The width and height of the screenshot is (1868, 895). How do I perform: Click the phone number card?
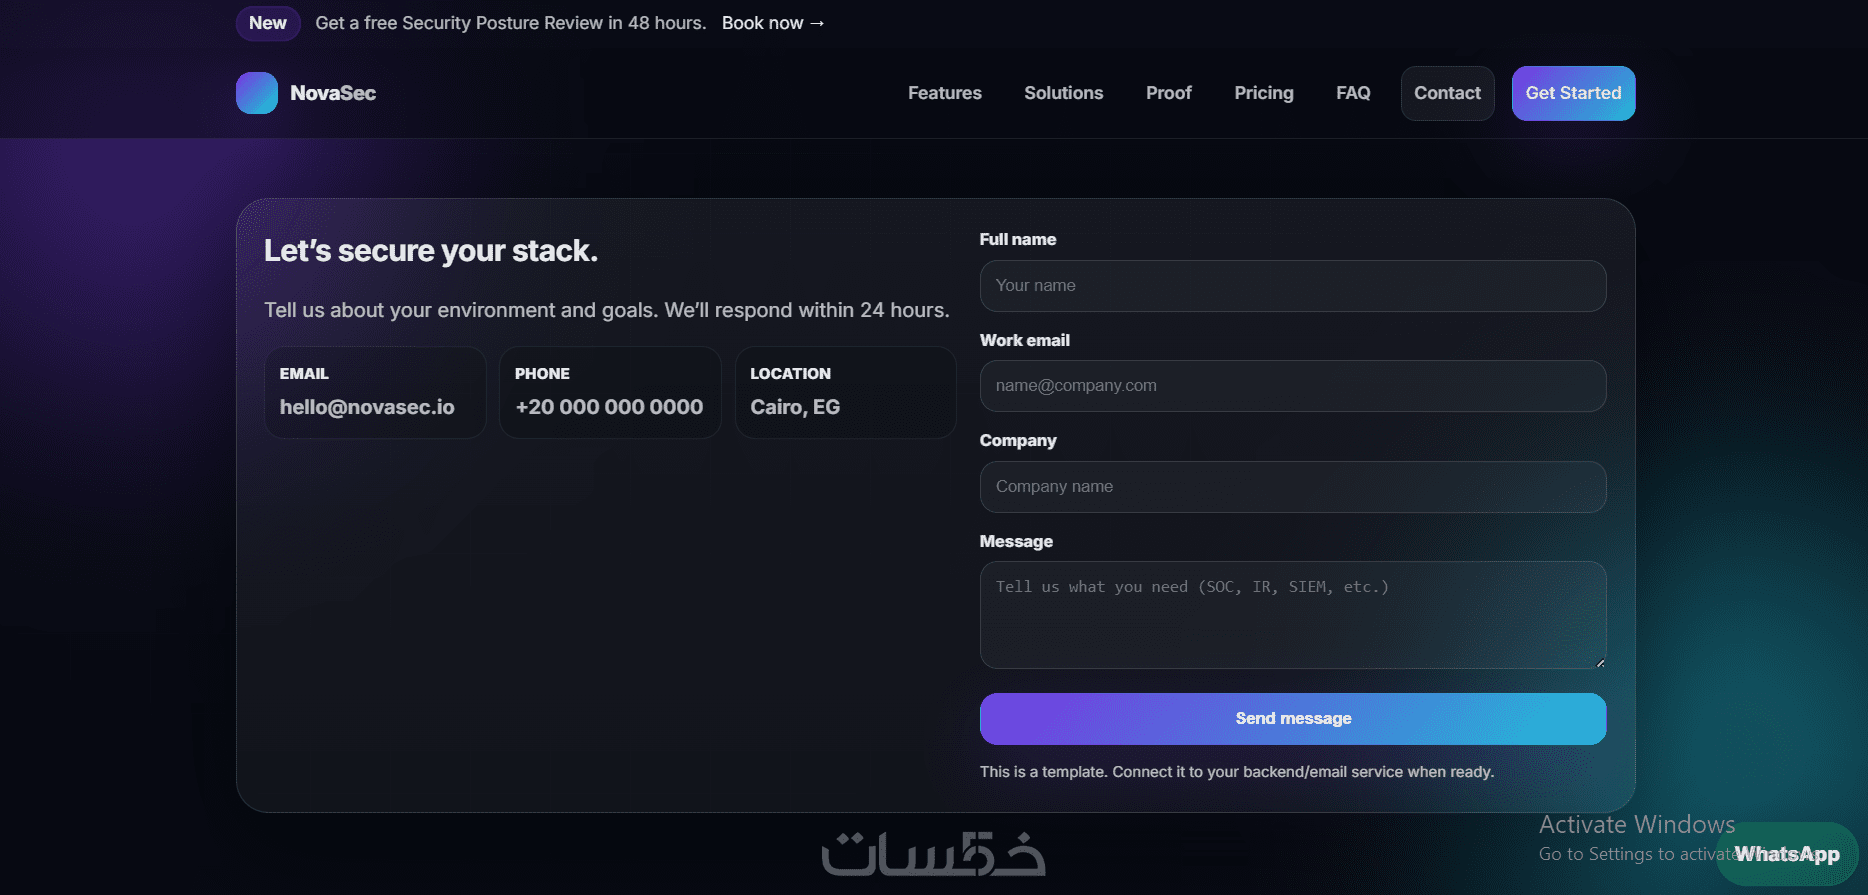610,392
